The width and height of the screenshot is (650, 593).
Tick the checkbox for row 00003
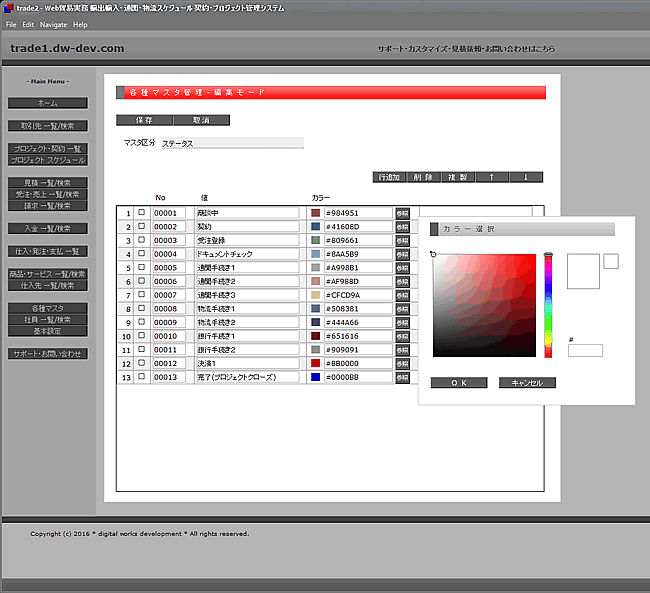141,240
